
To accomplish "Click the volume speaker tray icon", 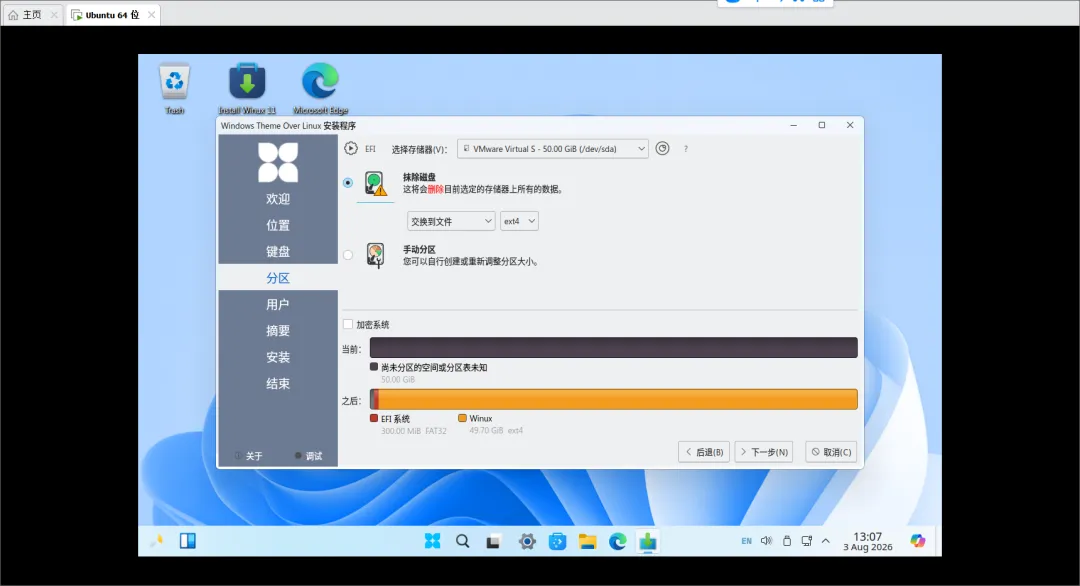I will pos(767,541).
